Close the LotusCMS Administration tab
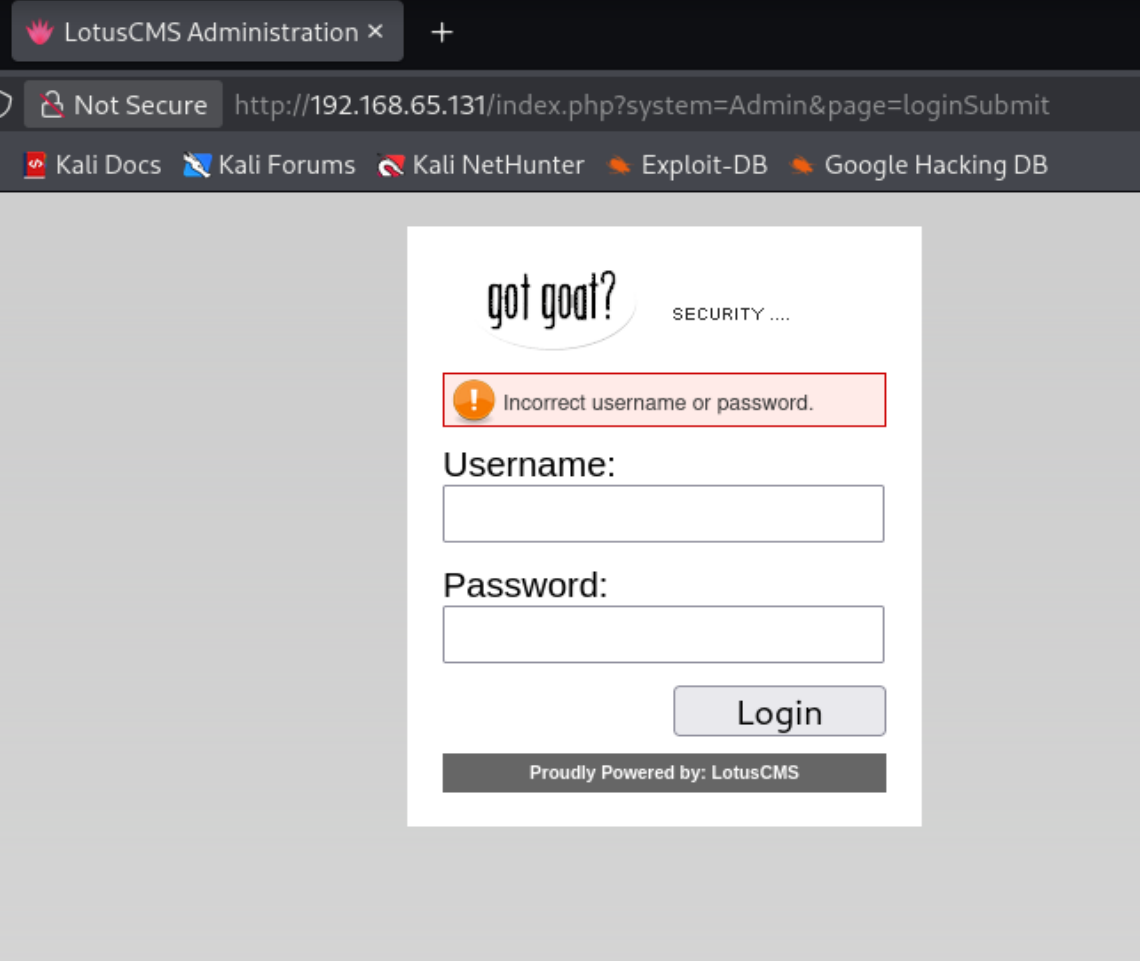The width and height of the screenshot is (1140, 961). click(x=375, y=31)
